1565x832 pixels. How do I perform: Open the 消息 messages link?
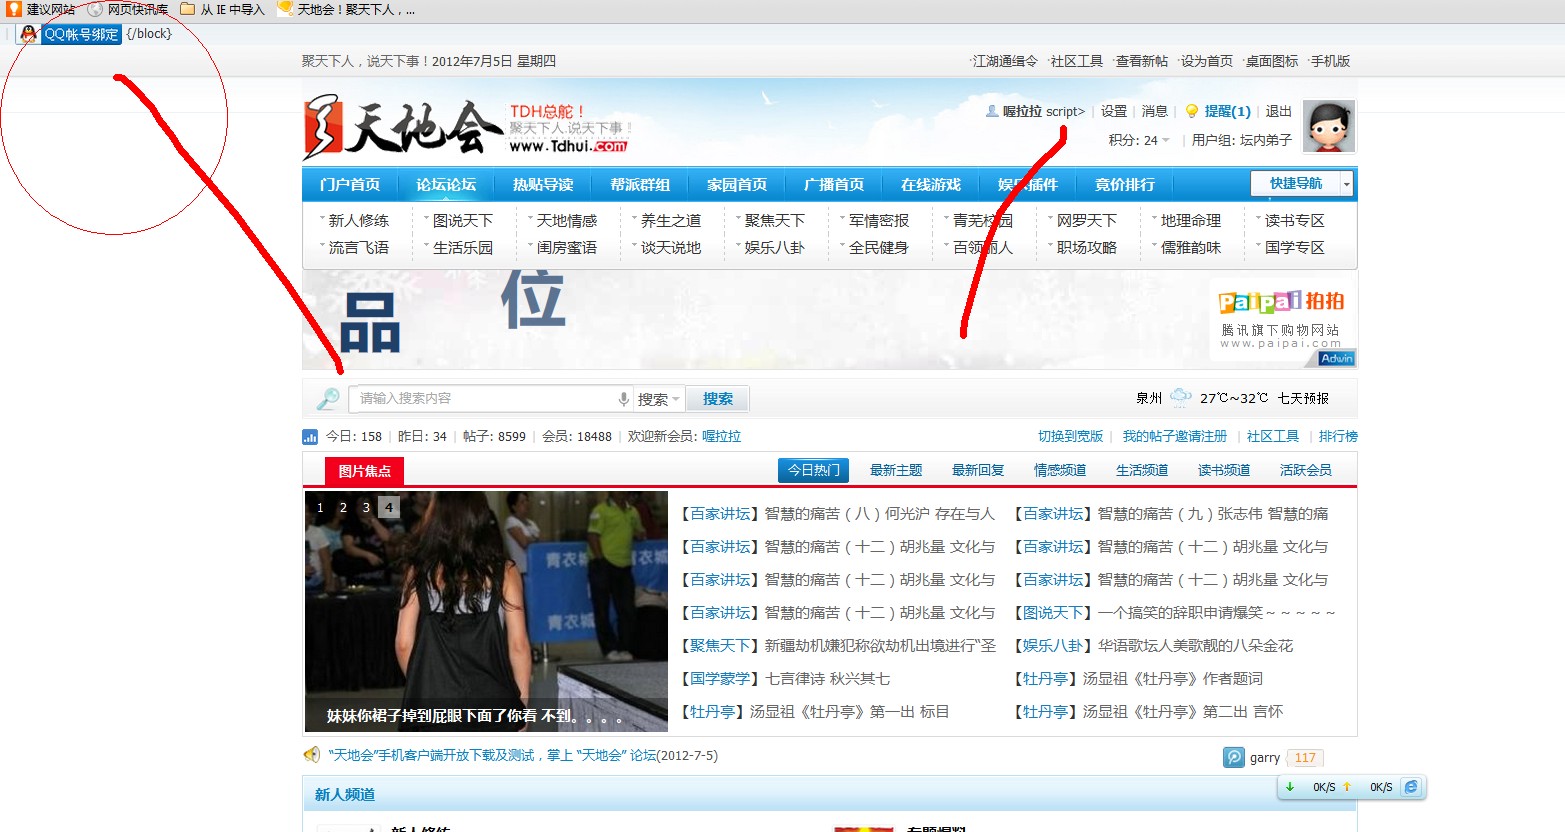[x=1155, y=111]
